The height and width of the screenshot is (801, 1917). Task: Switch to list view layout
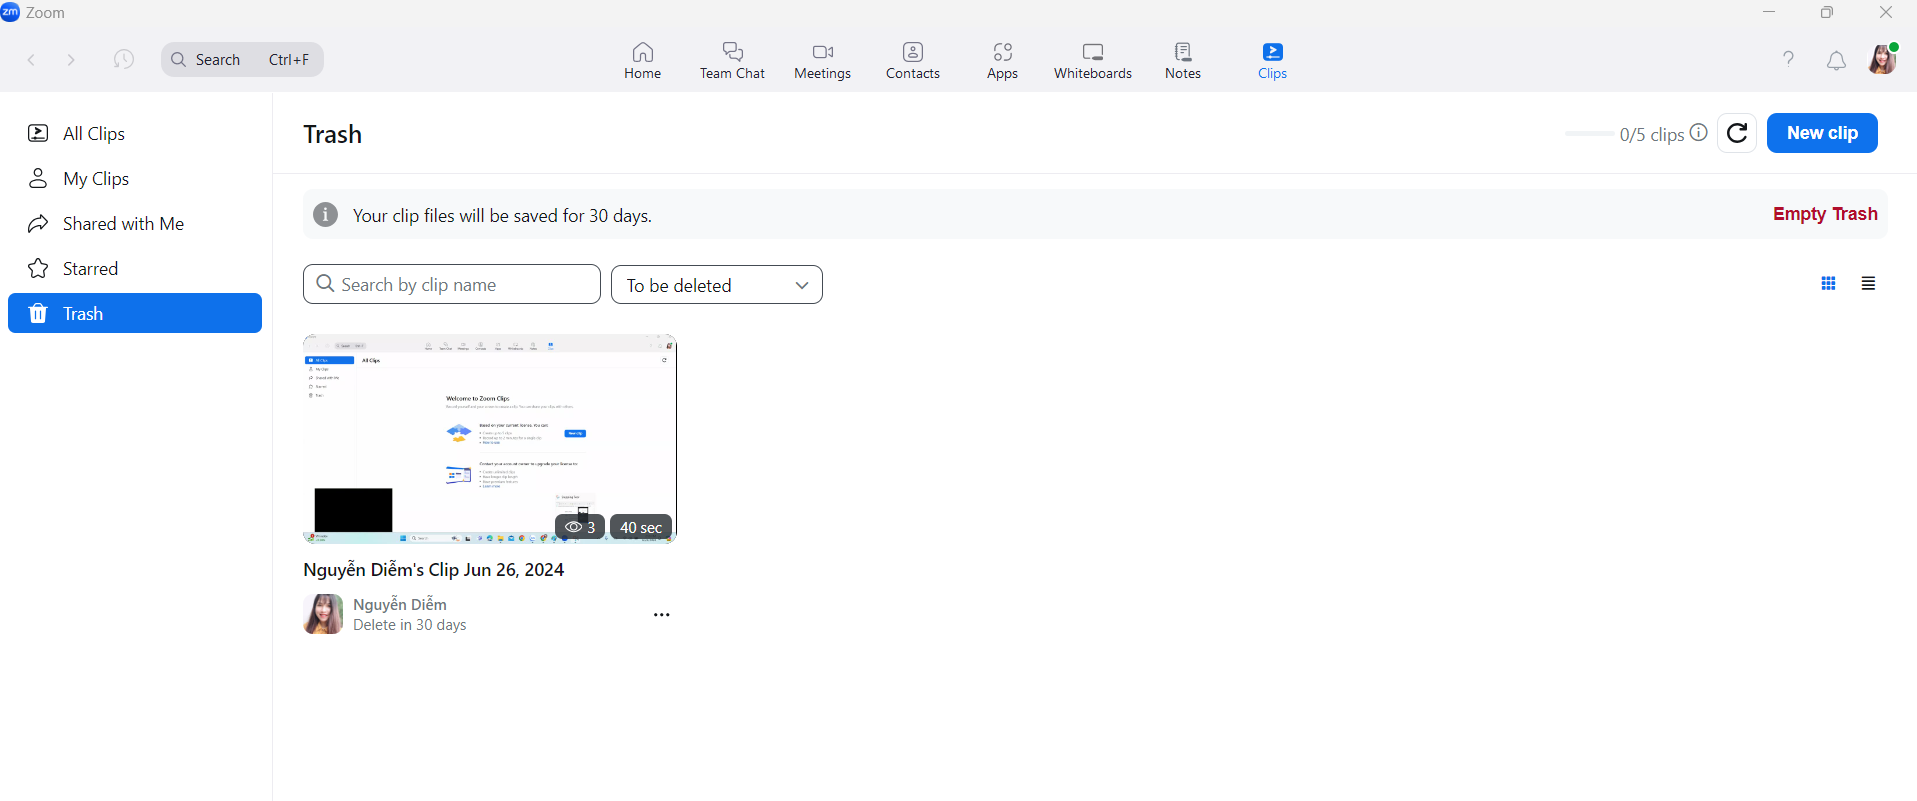click(1868, 284)
